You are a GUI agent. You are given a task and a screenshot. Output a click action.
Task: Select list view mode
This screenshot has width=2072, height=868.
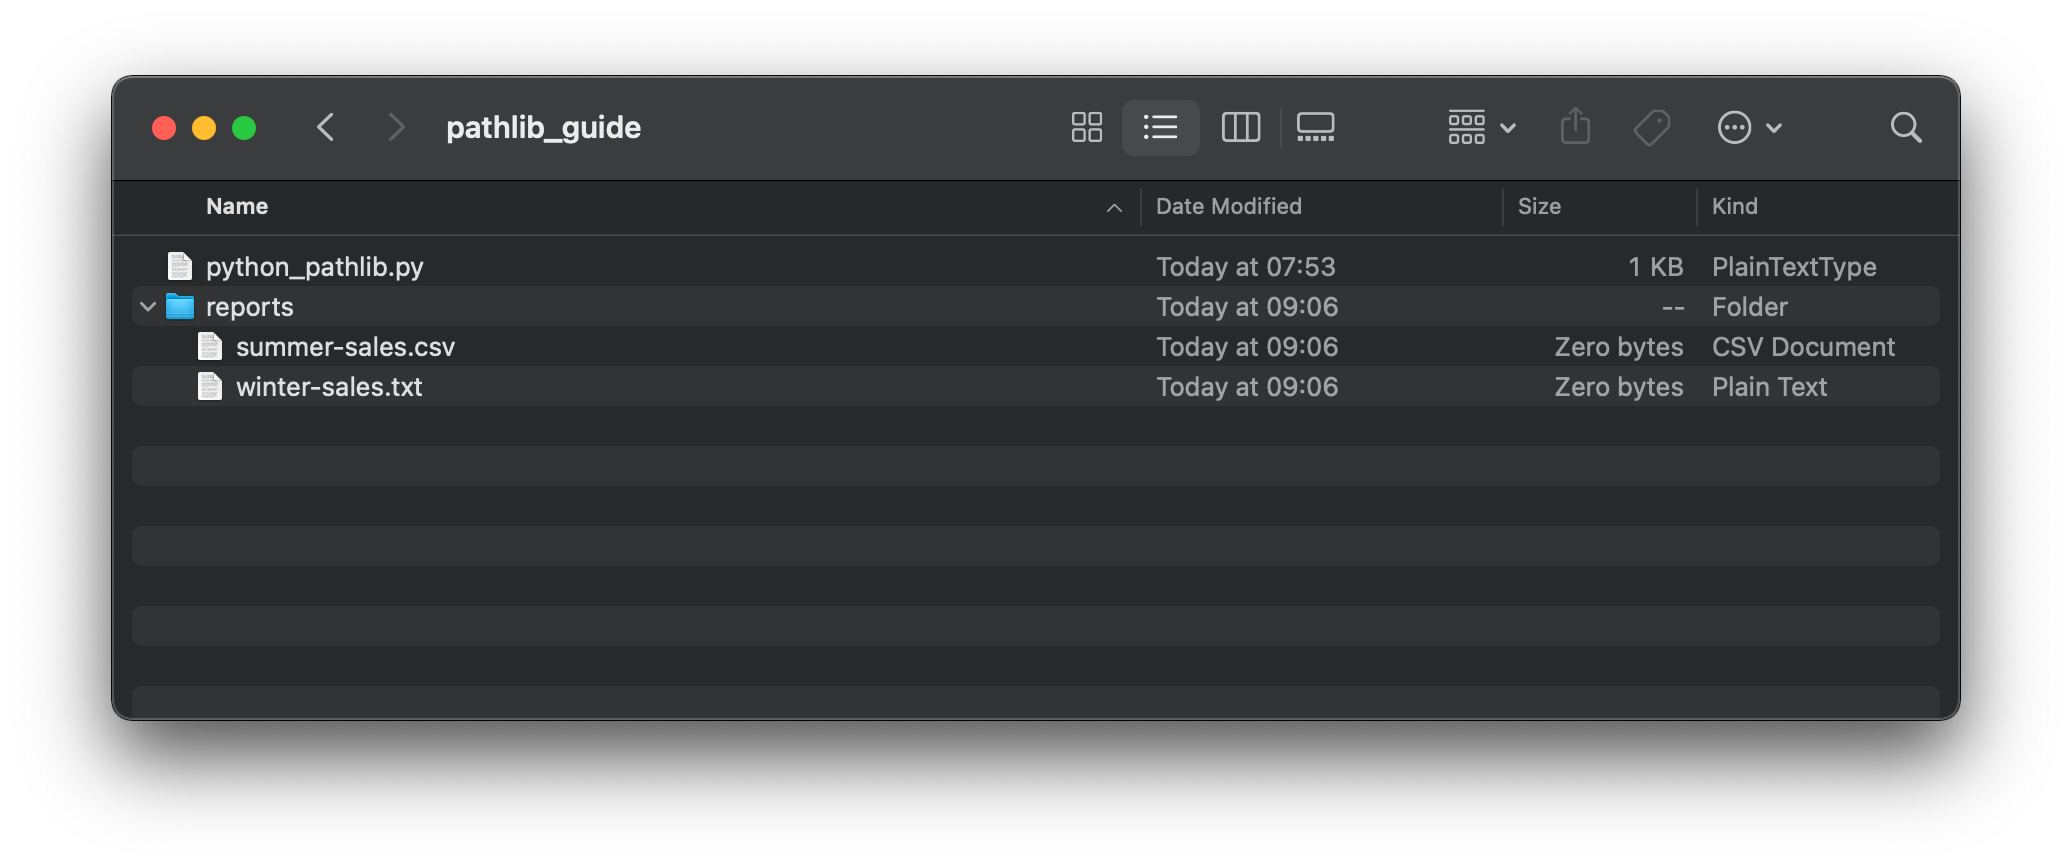(x=1160, y=127)
